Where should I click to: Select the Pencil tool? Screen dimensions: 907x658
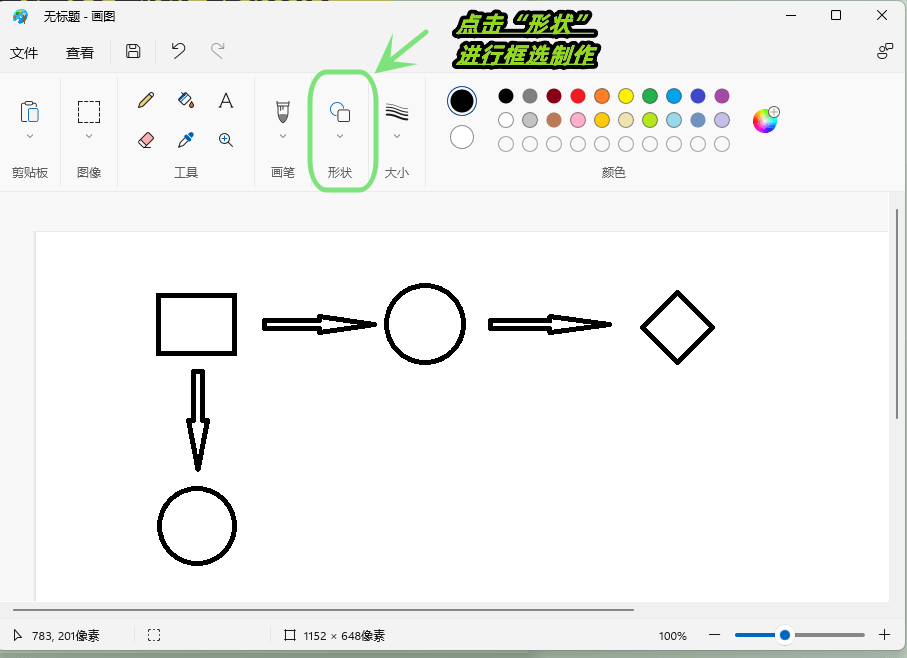[x=146, y=100]
